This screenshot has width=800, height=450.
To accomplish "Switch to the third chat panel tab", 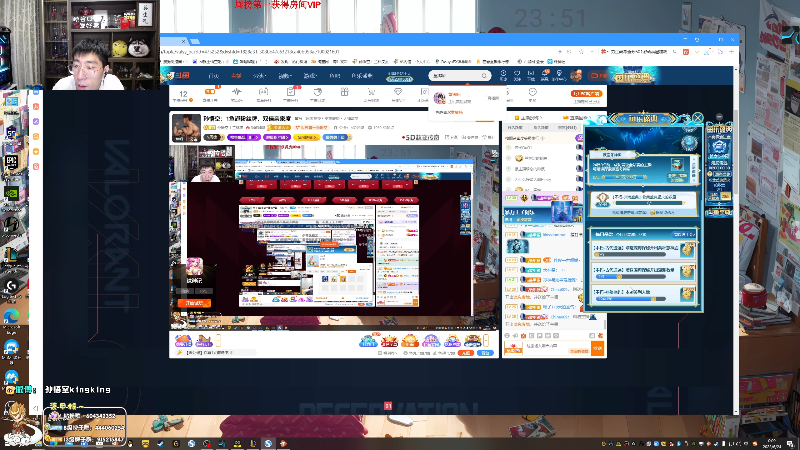I will click(567, 128).
